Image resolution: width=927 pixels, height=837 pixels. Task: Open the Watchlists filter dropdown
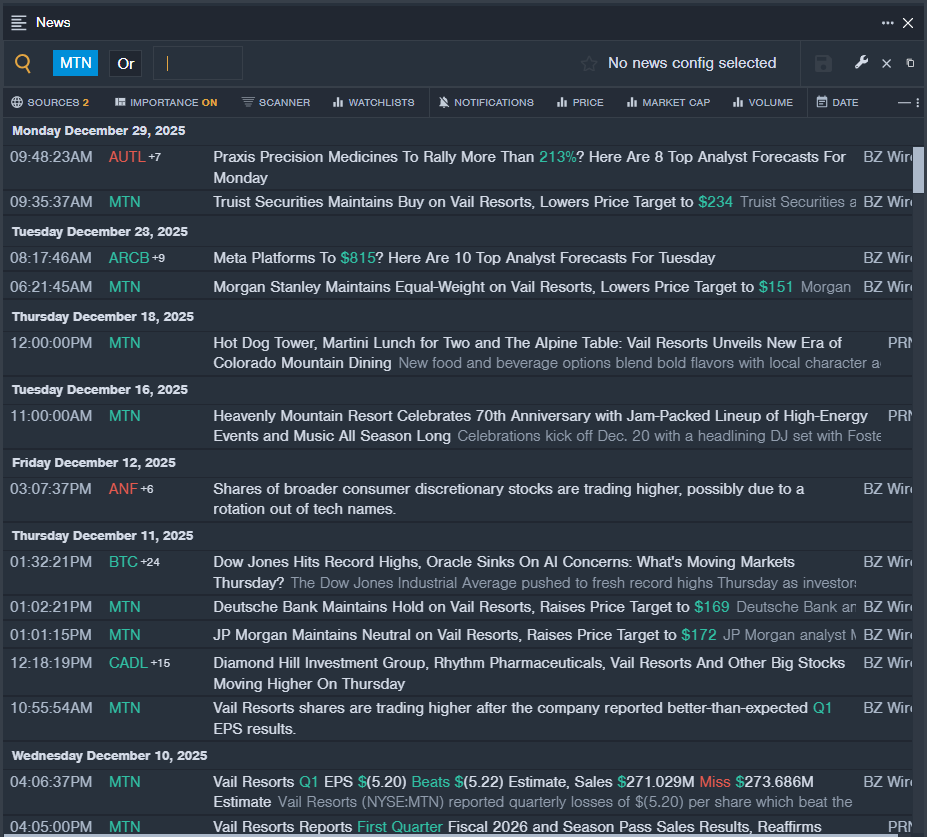(373, 102)
